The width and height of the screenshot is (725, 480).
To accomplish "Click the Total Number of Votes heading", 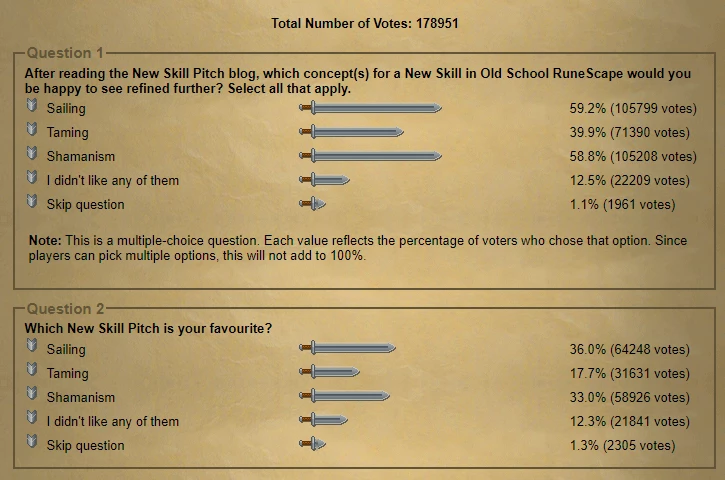I will [364, 23].
